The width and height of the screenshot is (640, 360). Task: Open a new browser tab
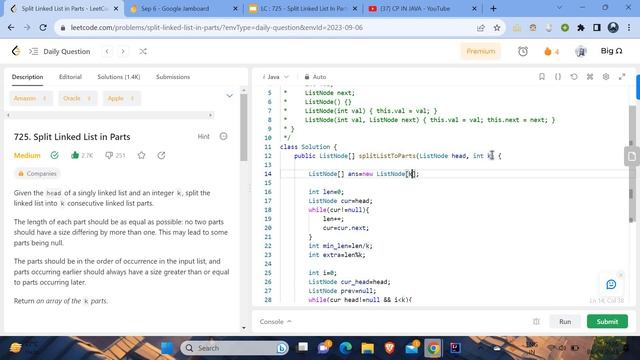coord(493,9)
